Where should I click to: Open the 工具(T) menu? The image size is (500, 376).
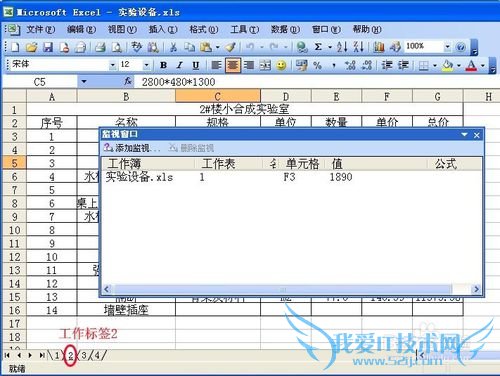(x=245, y=29)
